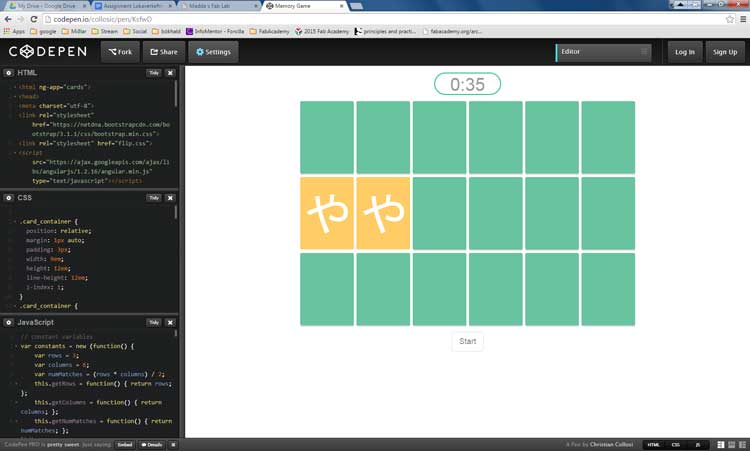Viewport: 750px width, 451px height.
Task: Open the Share menu
Action: 164,52
